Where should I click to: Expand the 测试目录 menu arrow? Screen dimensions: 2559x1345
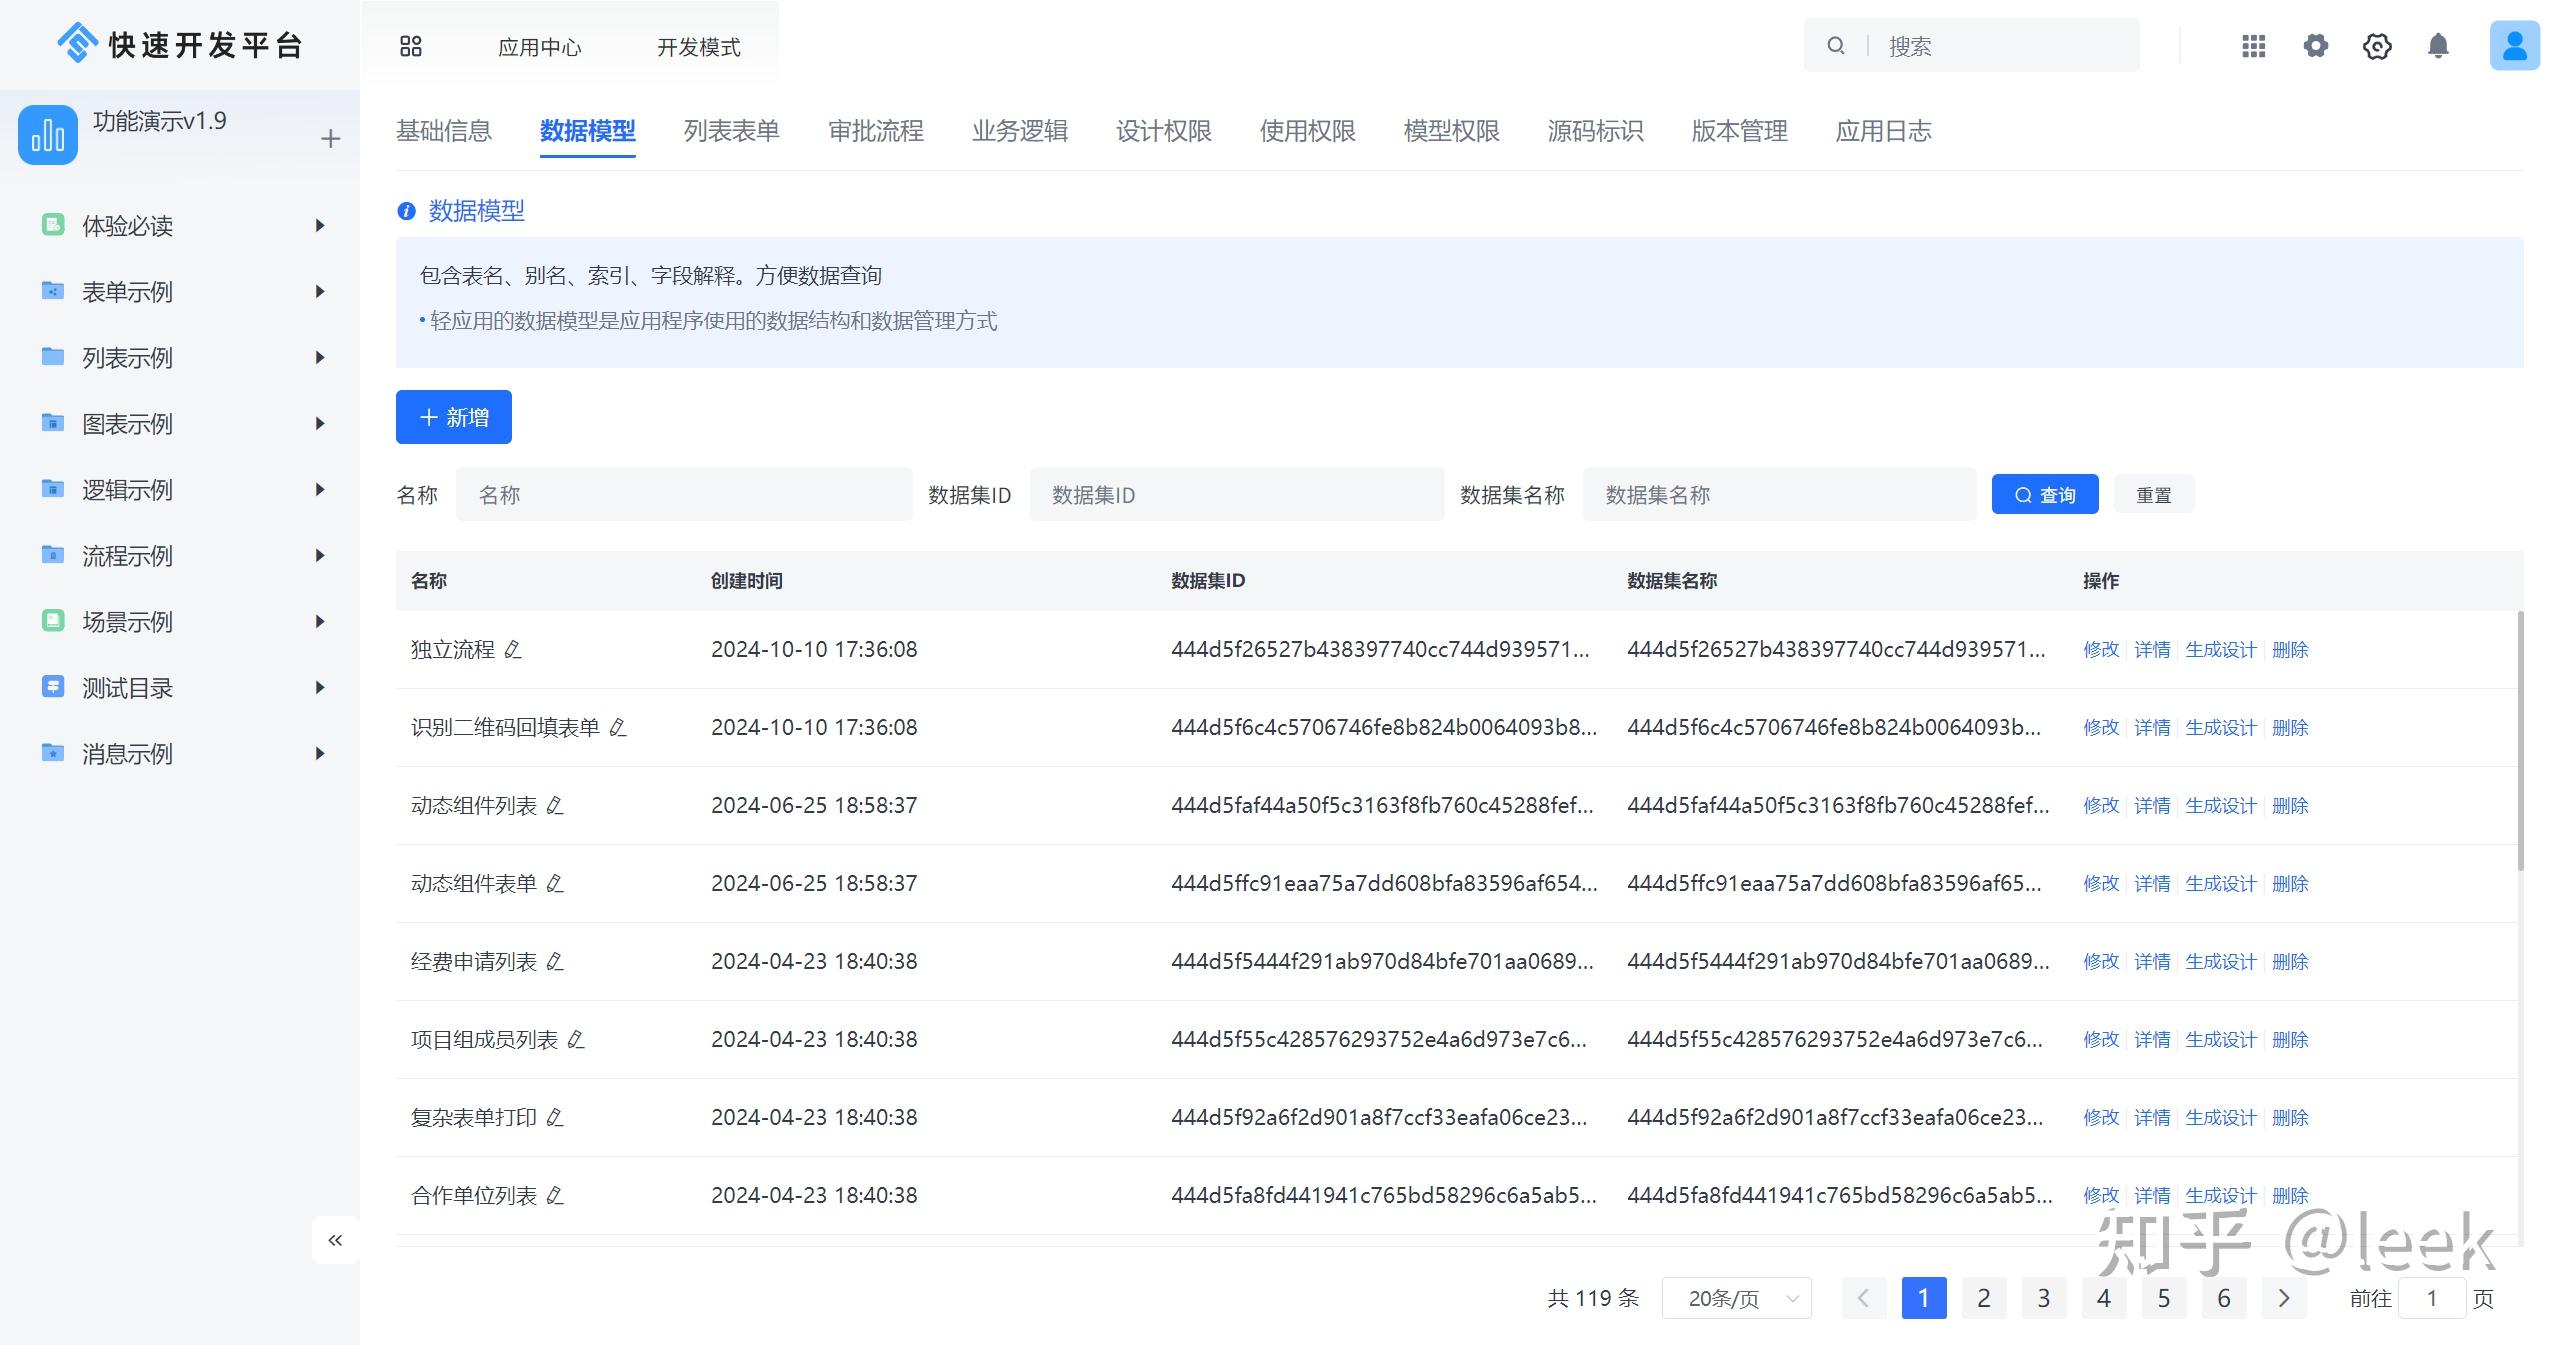pos(320,688)
